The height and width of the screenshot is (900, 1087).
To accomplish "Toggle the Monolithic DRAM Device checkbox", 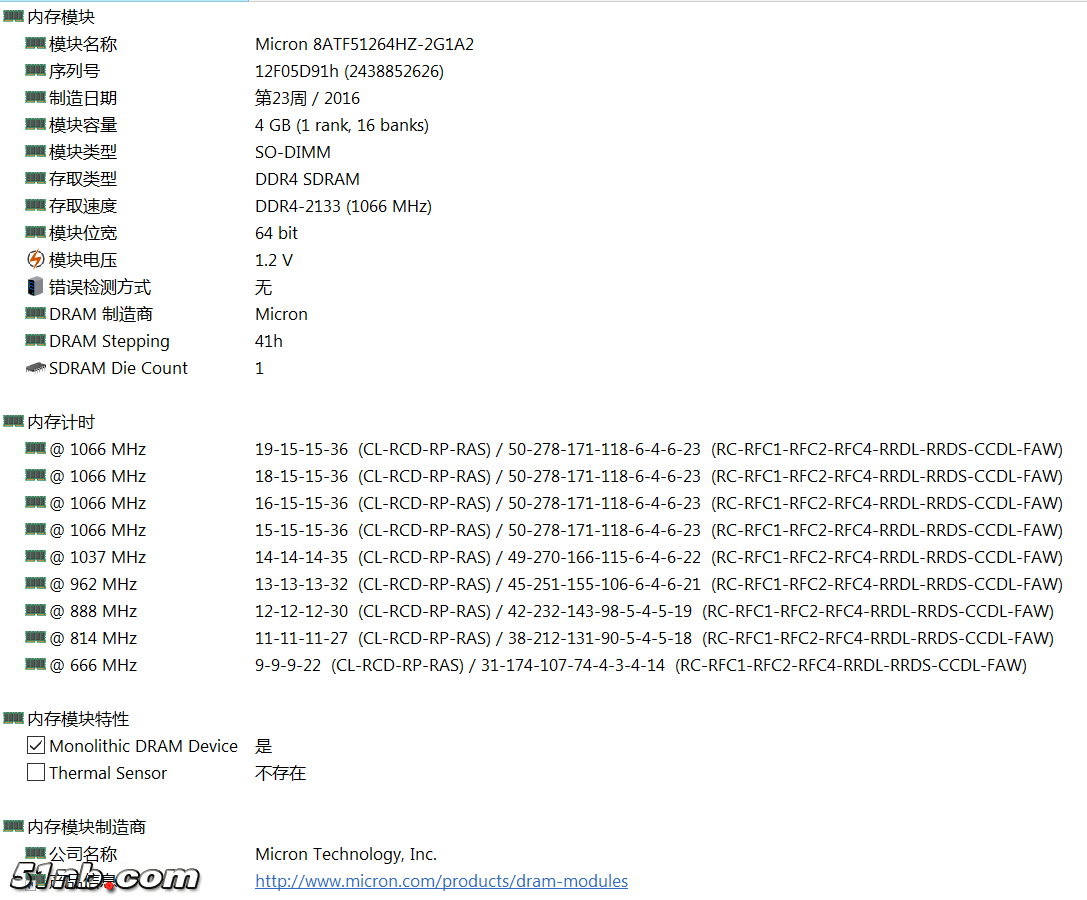I will click(36, 745).
